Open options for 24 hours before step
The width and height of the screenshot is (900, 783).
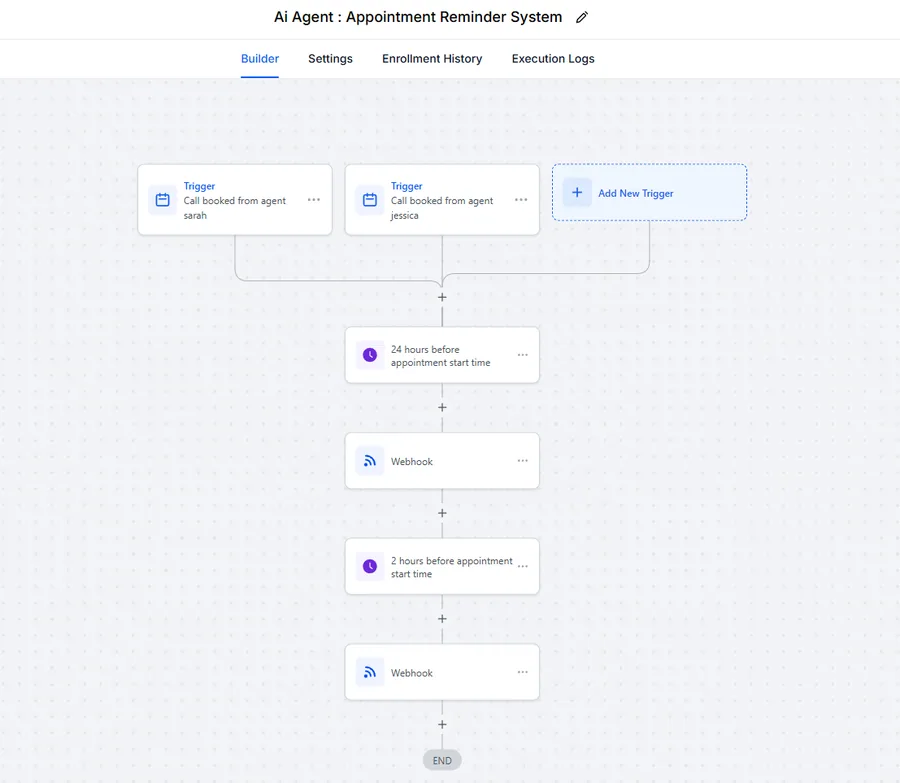[x=522, y=355]
